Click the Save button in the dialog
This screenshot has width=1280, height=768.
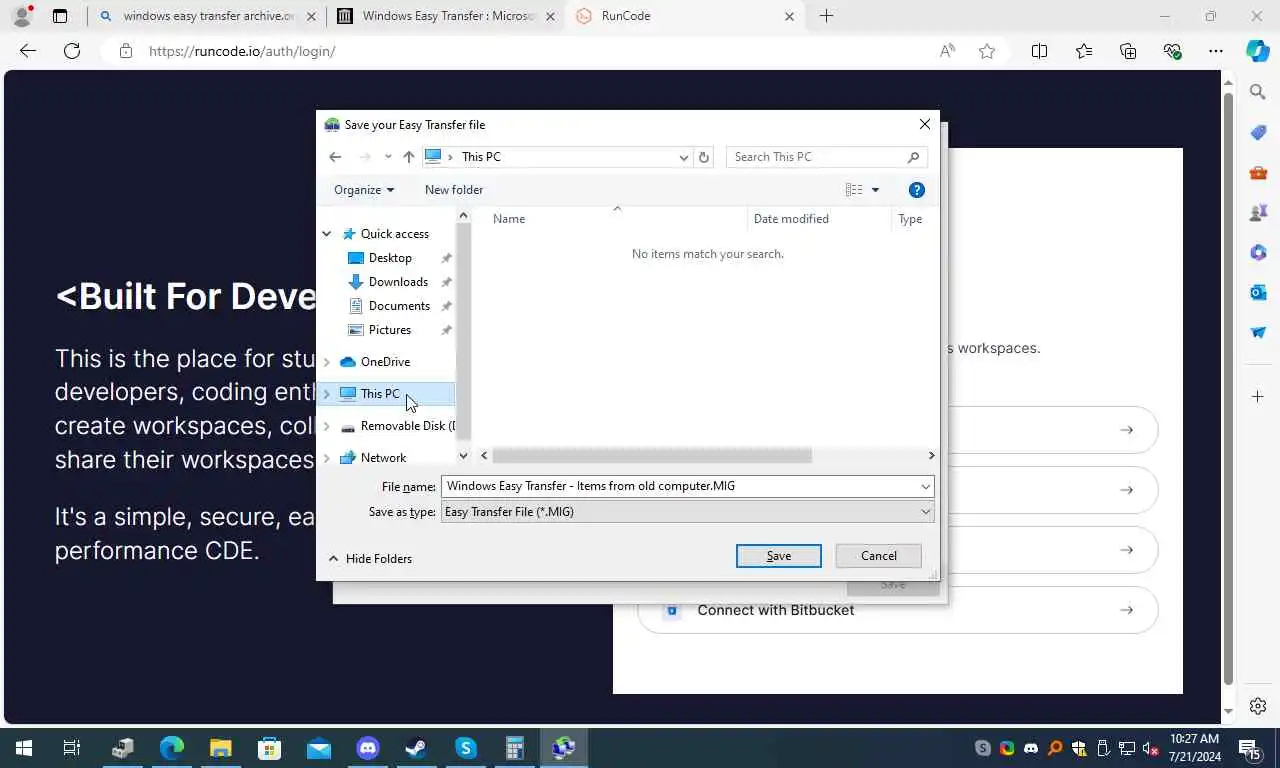click(x=779, y=556)
